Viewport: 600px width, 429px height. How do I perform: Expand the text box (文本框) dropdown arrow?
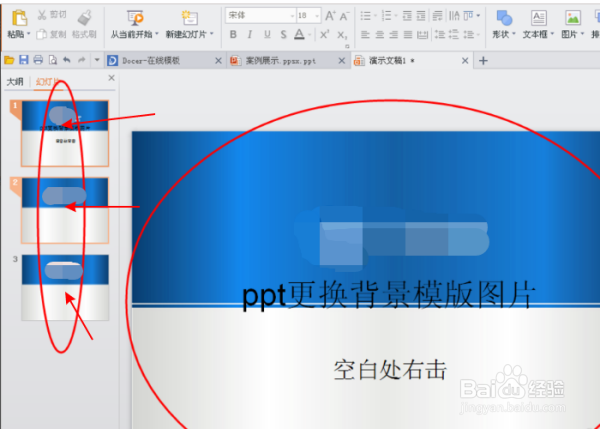pos(552,34)
